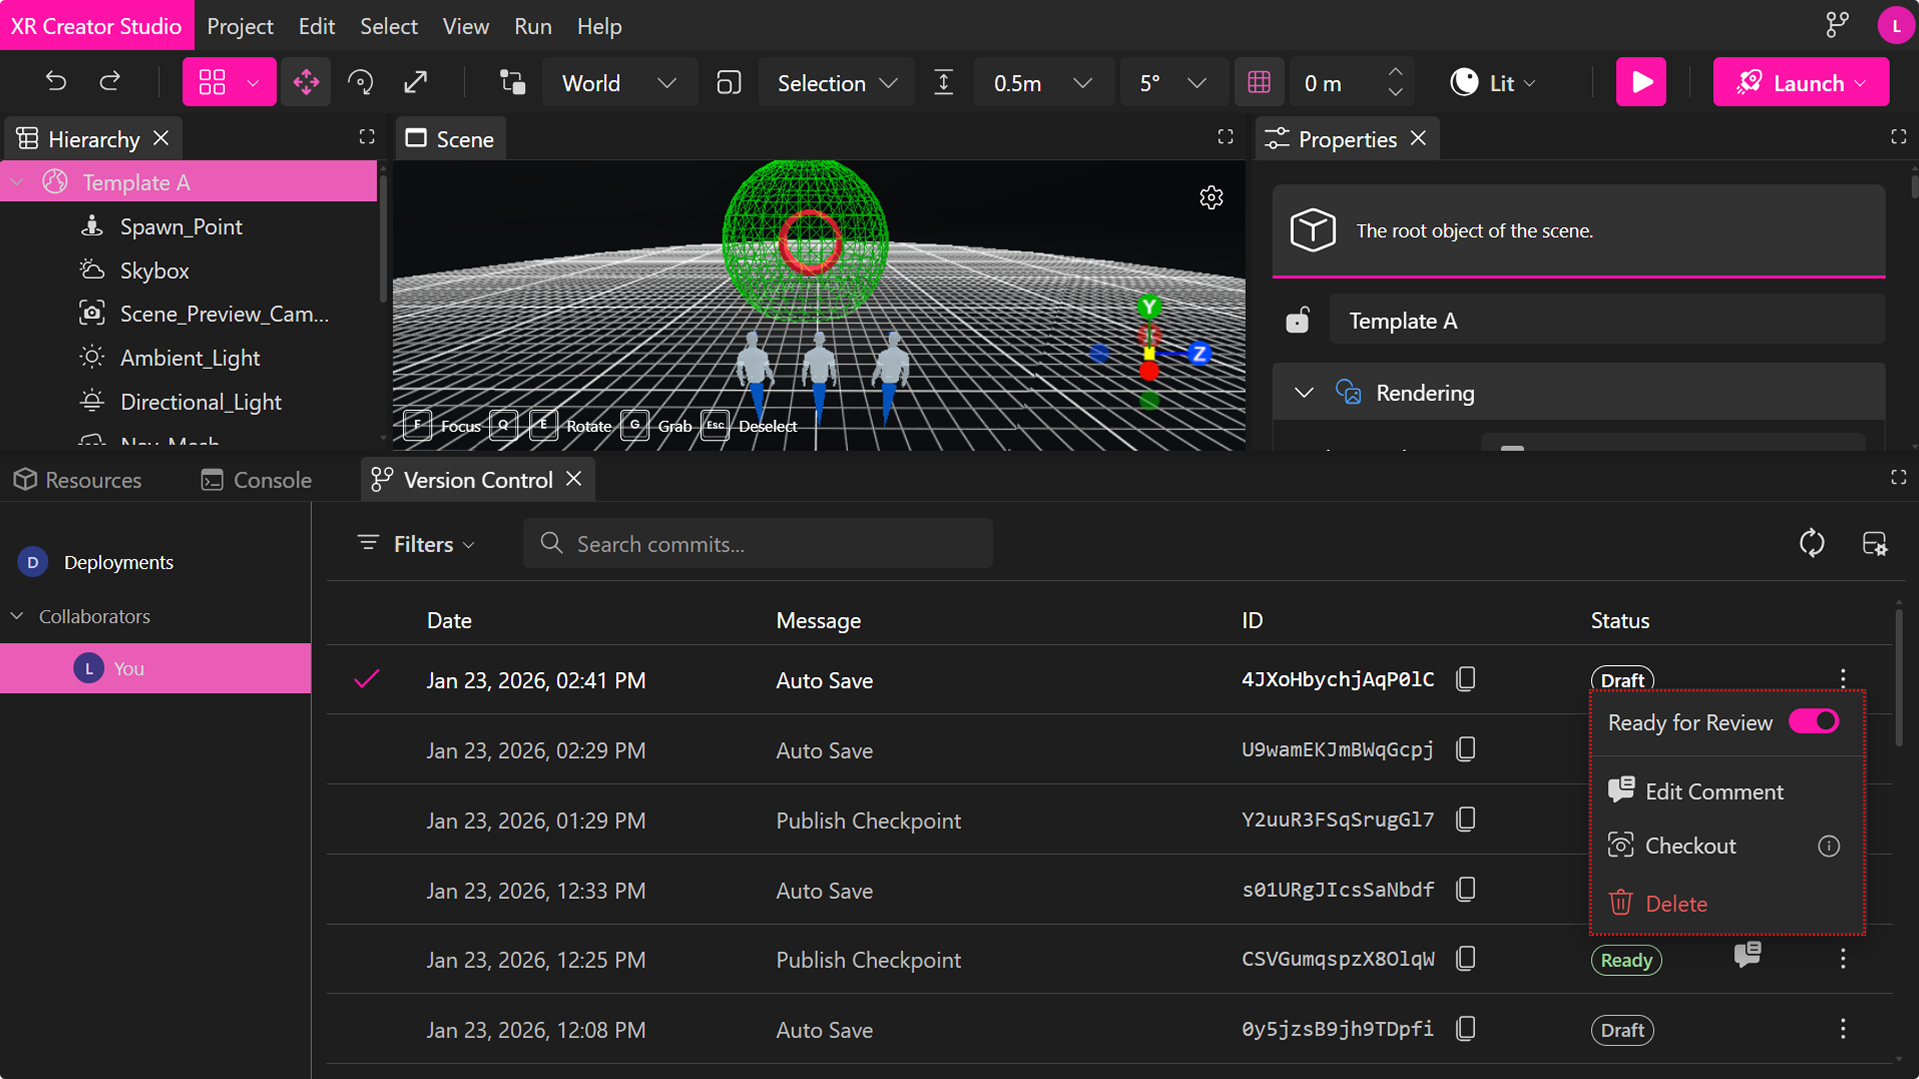Refresh the commits list
1919x1079 pixels.
click(1812, 543)
